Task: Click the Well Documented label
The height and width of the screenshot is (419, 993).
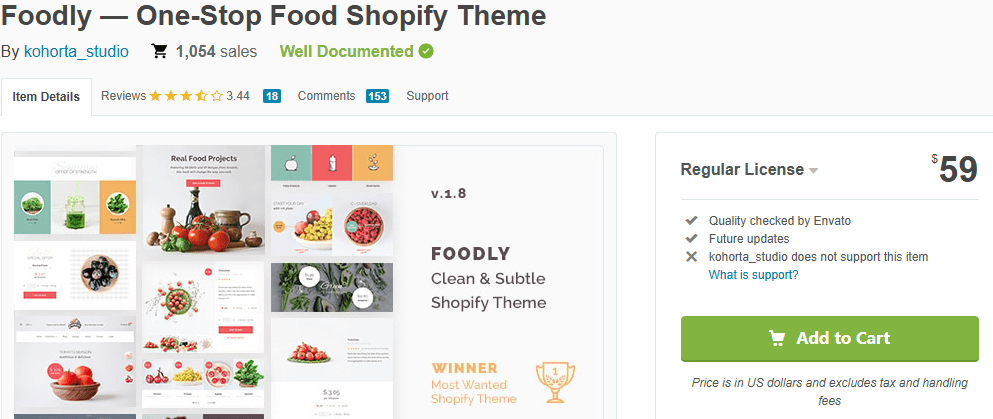Action: tap(346, 51)
